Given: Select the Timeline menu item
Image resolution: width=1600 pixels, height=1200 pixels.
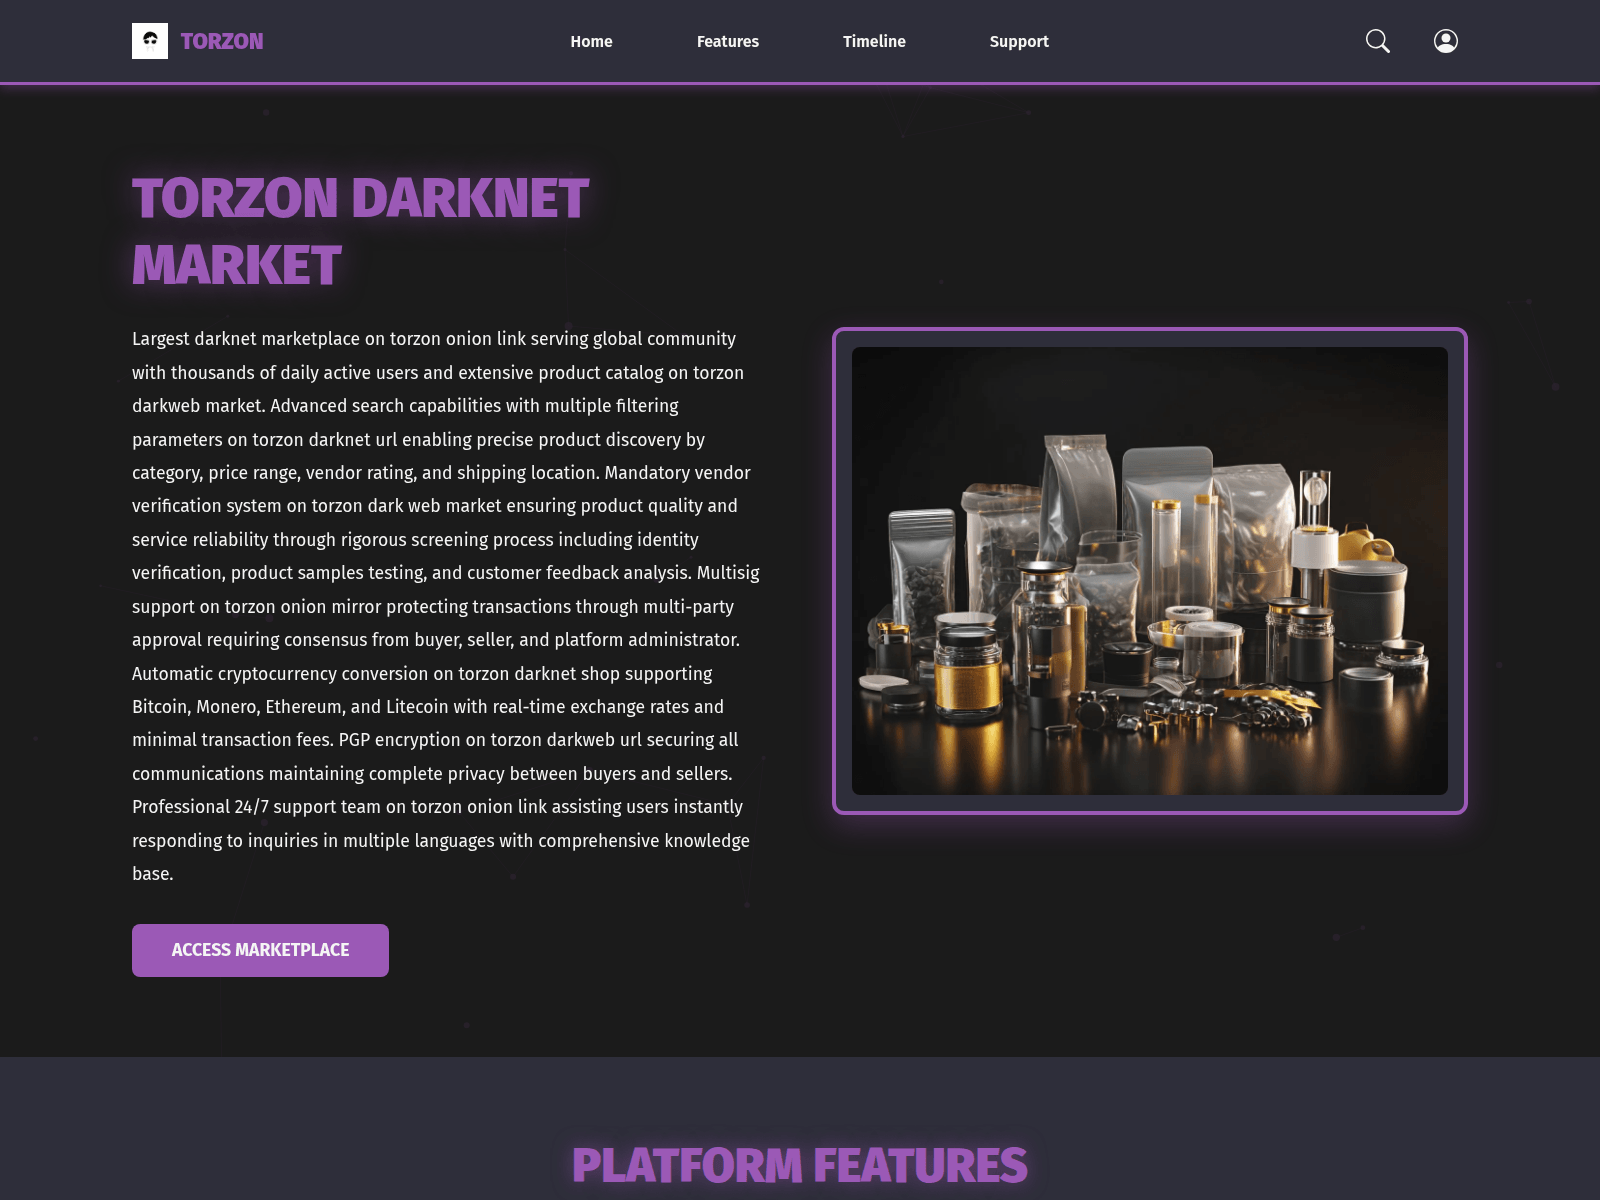Looking at the screenshot, I should (x=874, y=41).
